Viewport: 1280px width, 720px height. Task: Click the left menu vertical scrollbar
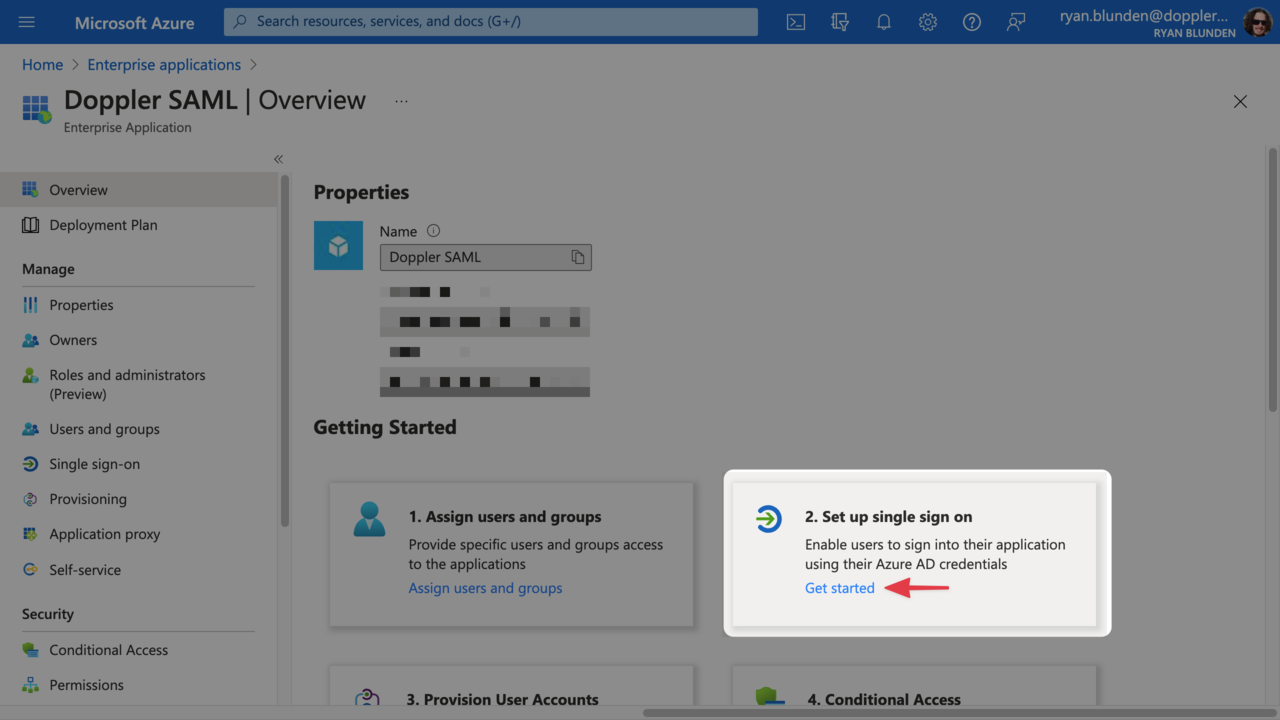click(285, 350)
